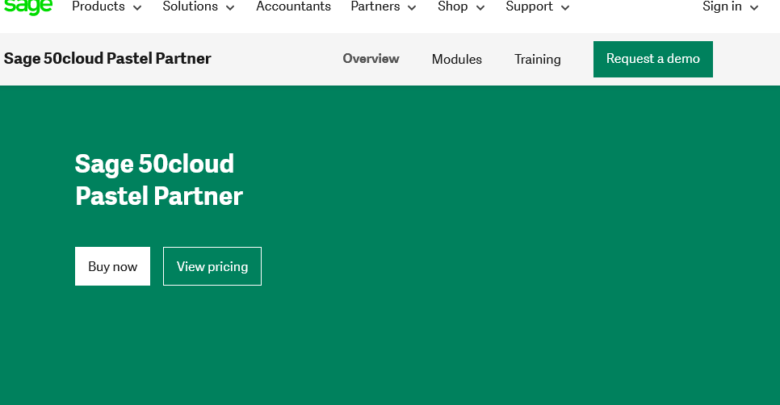Select the Shop menu text
Viewport: 780px width, 405px height.
[452, 7]
